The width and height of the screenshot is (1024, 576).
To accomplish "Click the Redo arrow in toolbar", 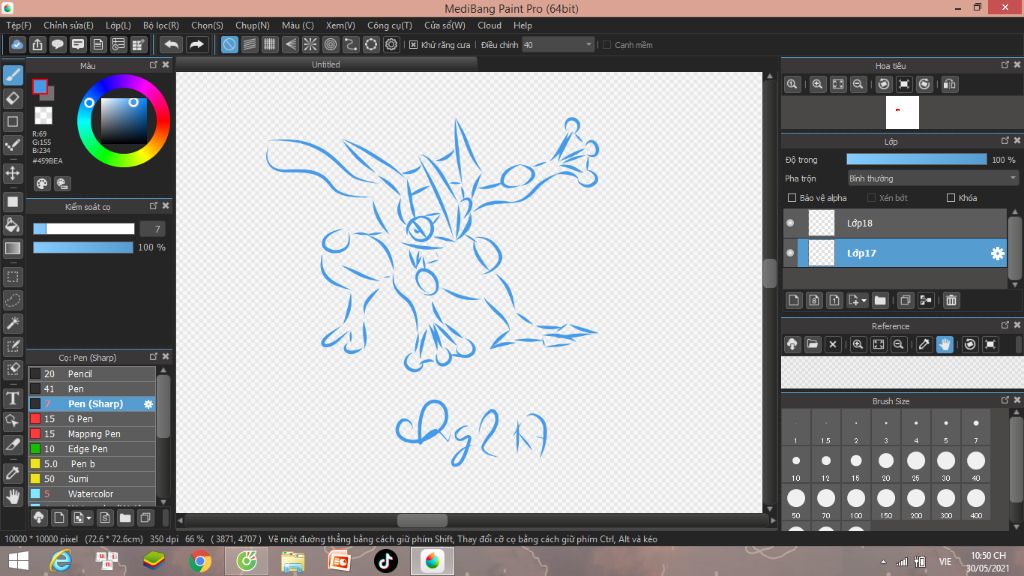I will 196,44.
